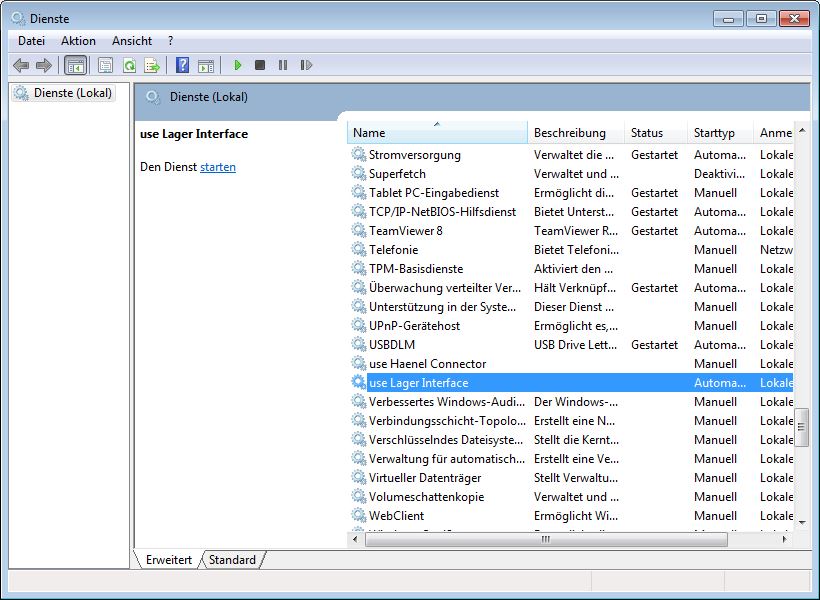Sort by the Status column header
Image resolution: width=820 pixels, height=600 pixels.
(656, 133)
